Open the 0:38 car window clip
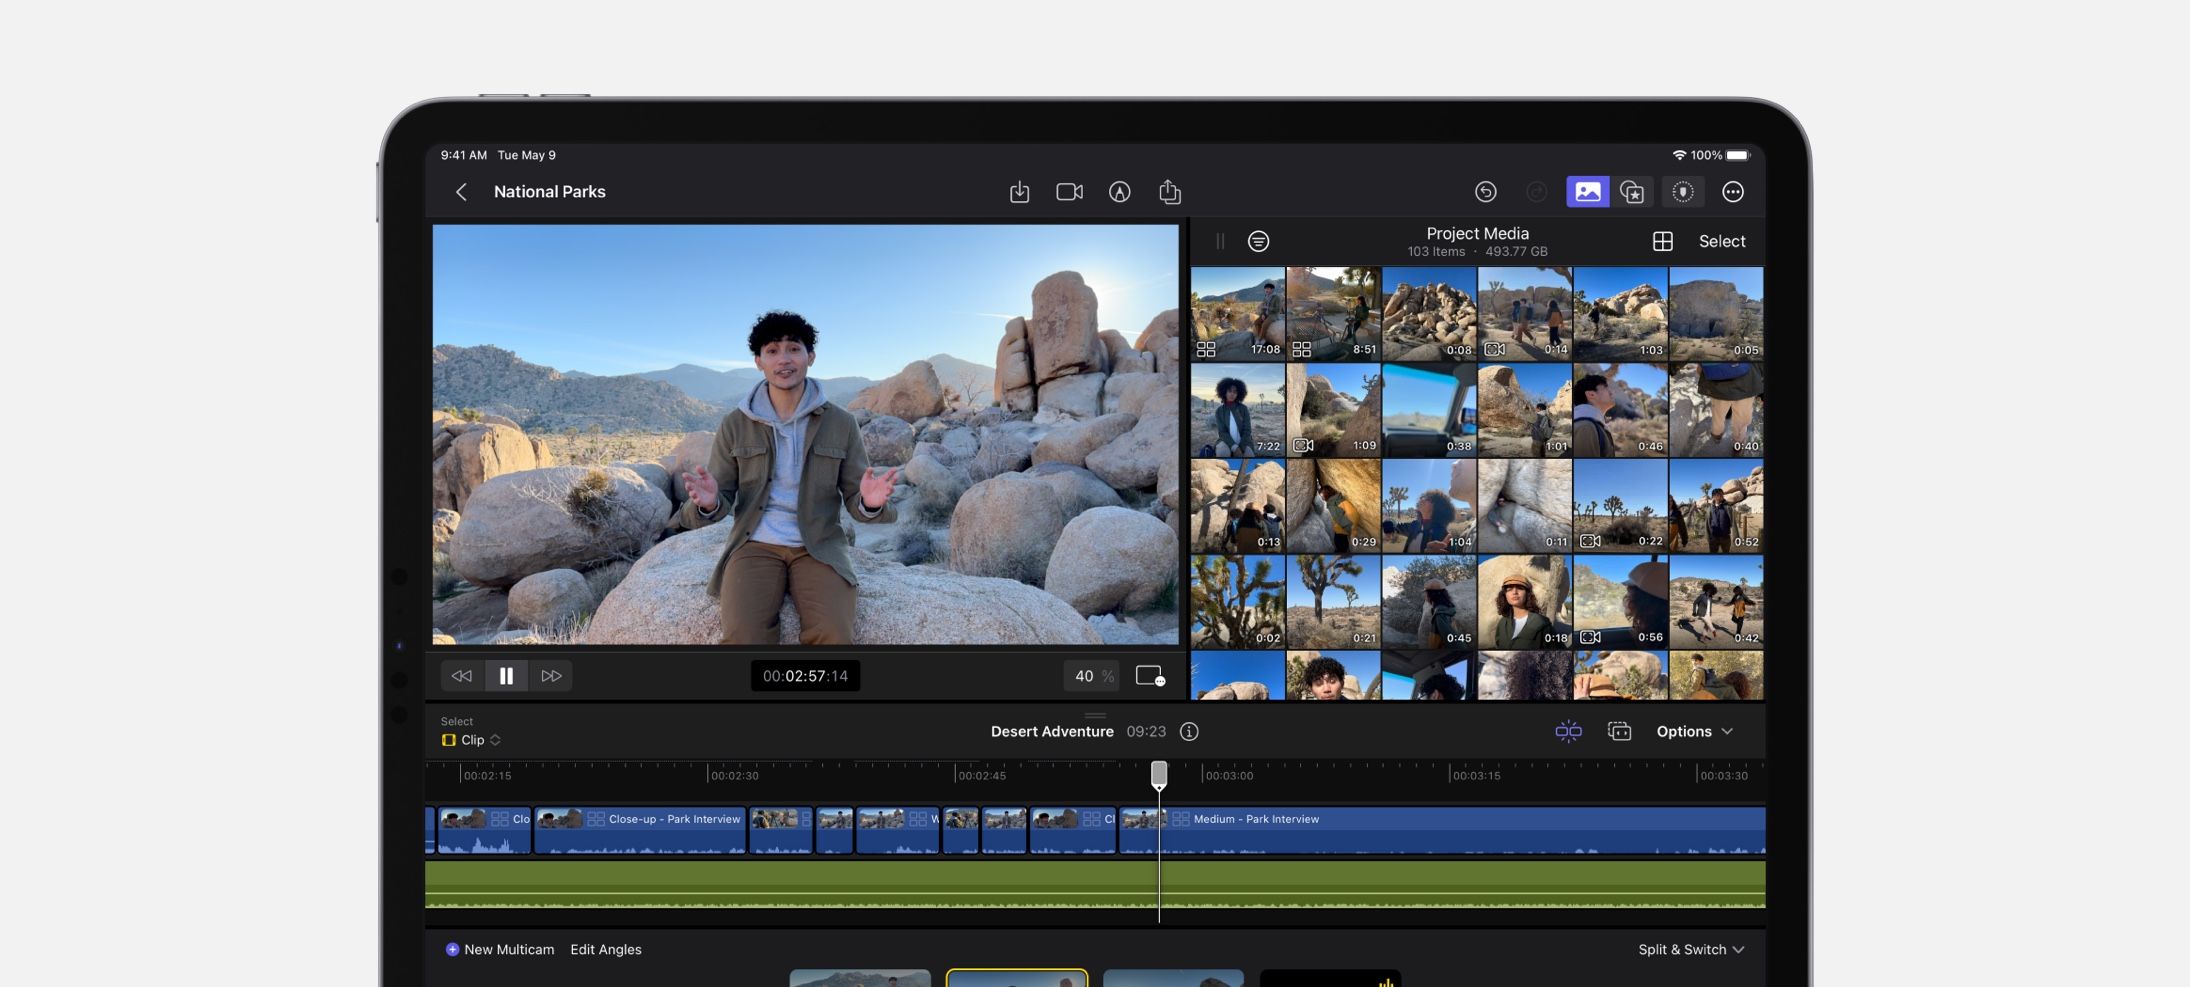This screenshot has width=2190, height=987. click(1429, 410)
